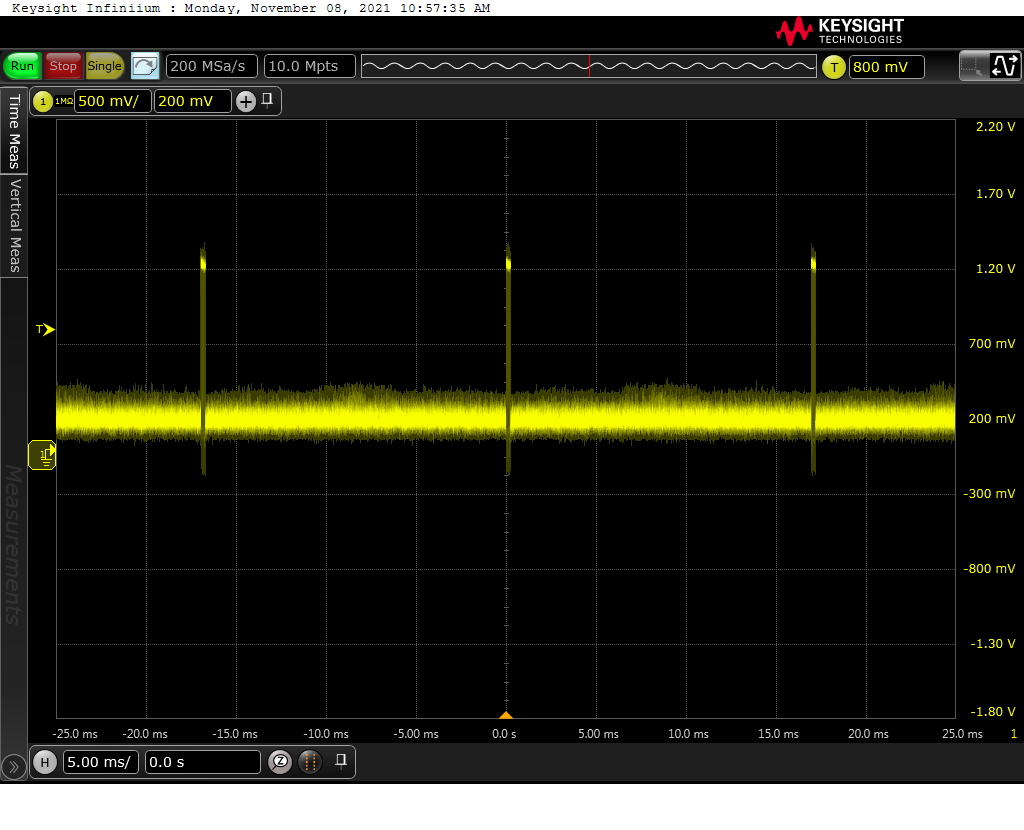
Task: Expand the bottom-left double chevron panel
Action: (x=14, y=767)
